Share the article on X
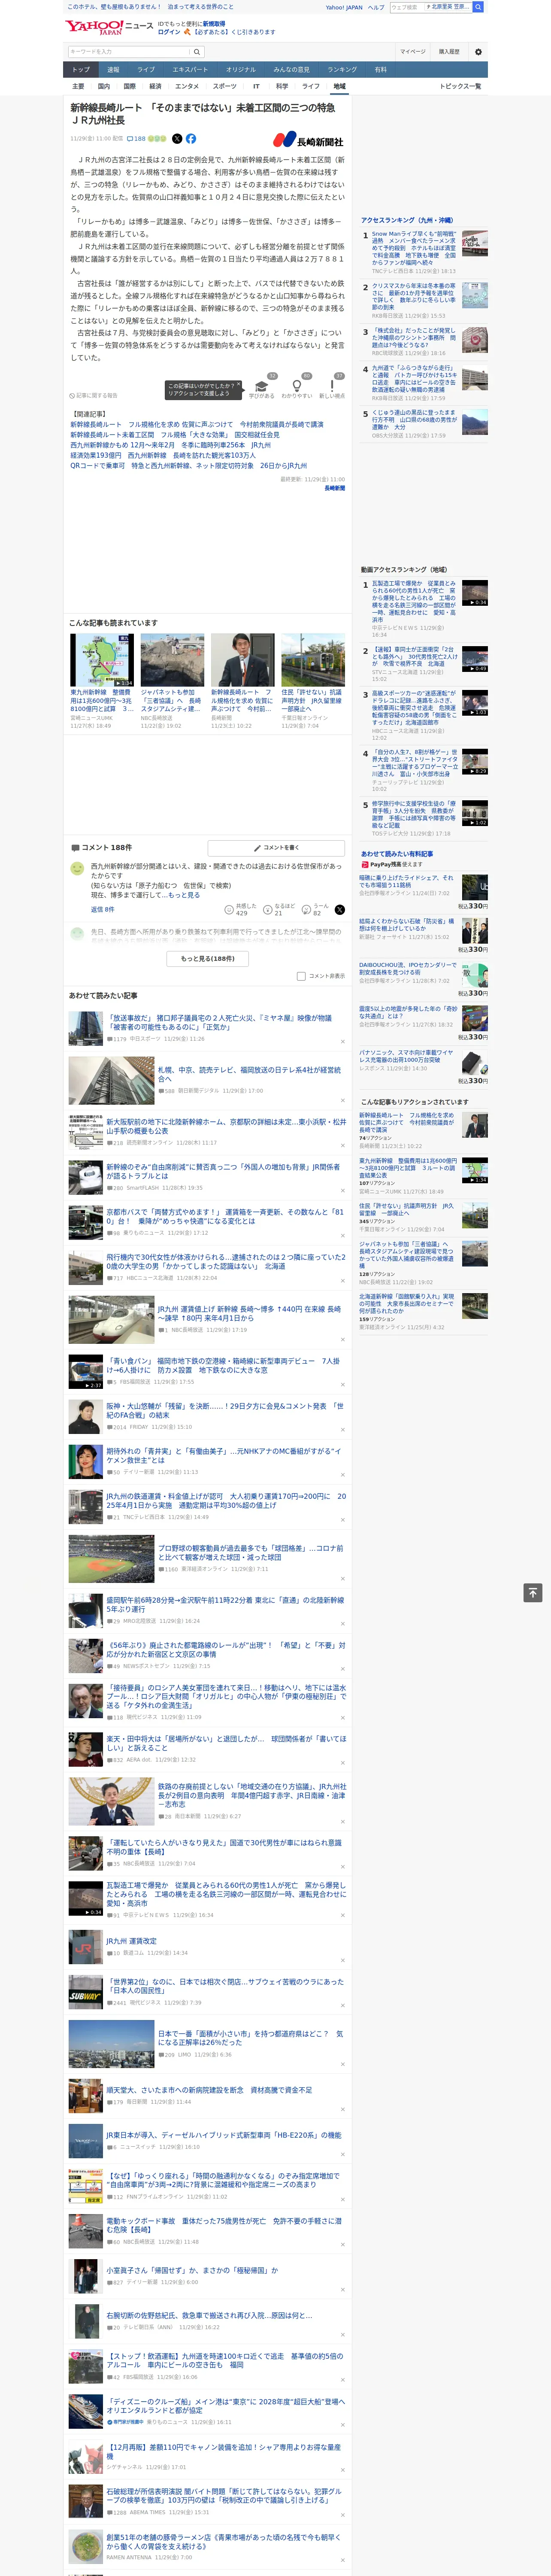The height and width of the screenshot is (2576, 551). pos(177,139)
